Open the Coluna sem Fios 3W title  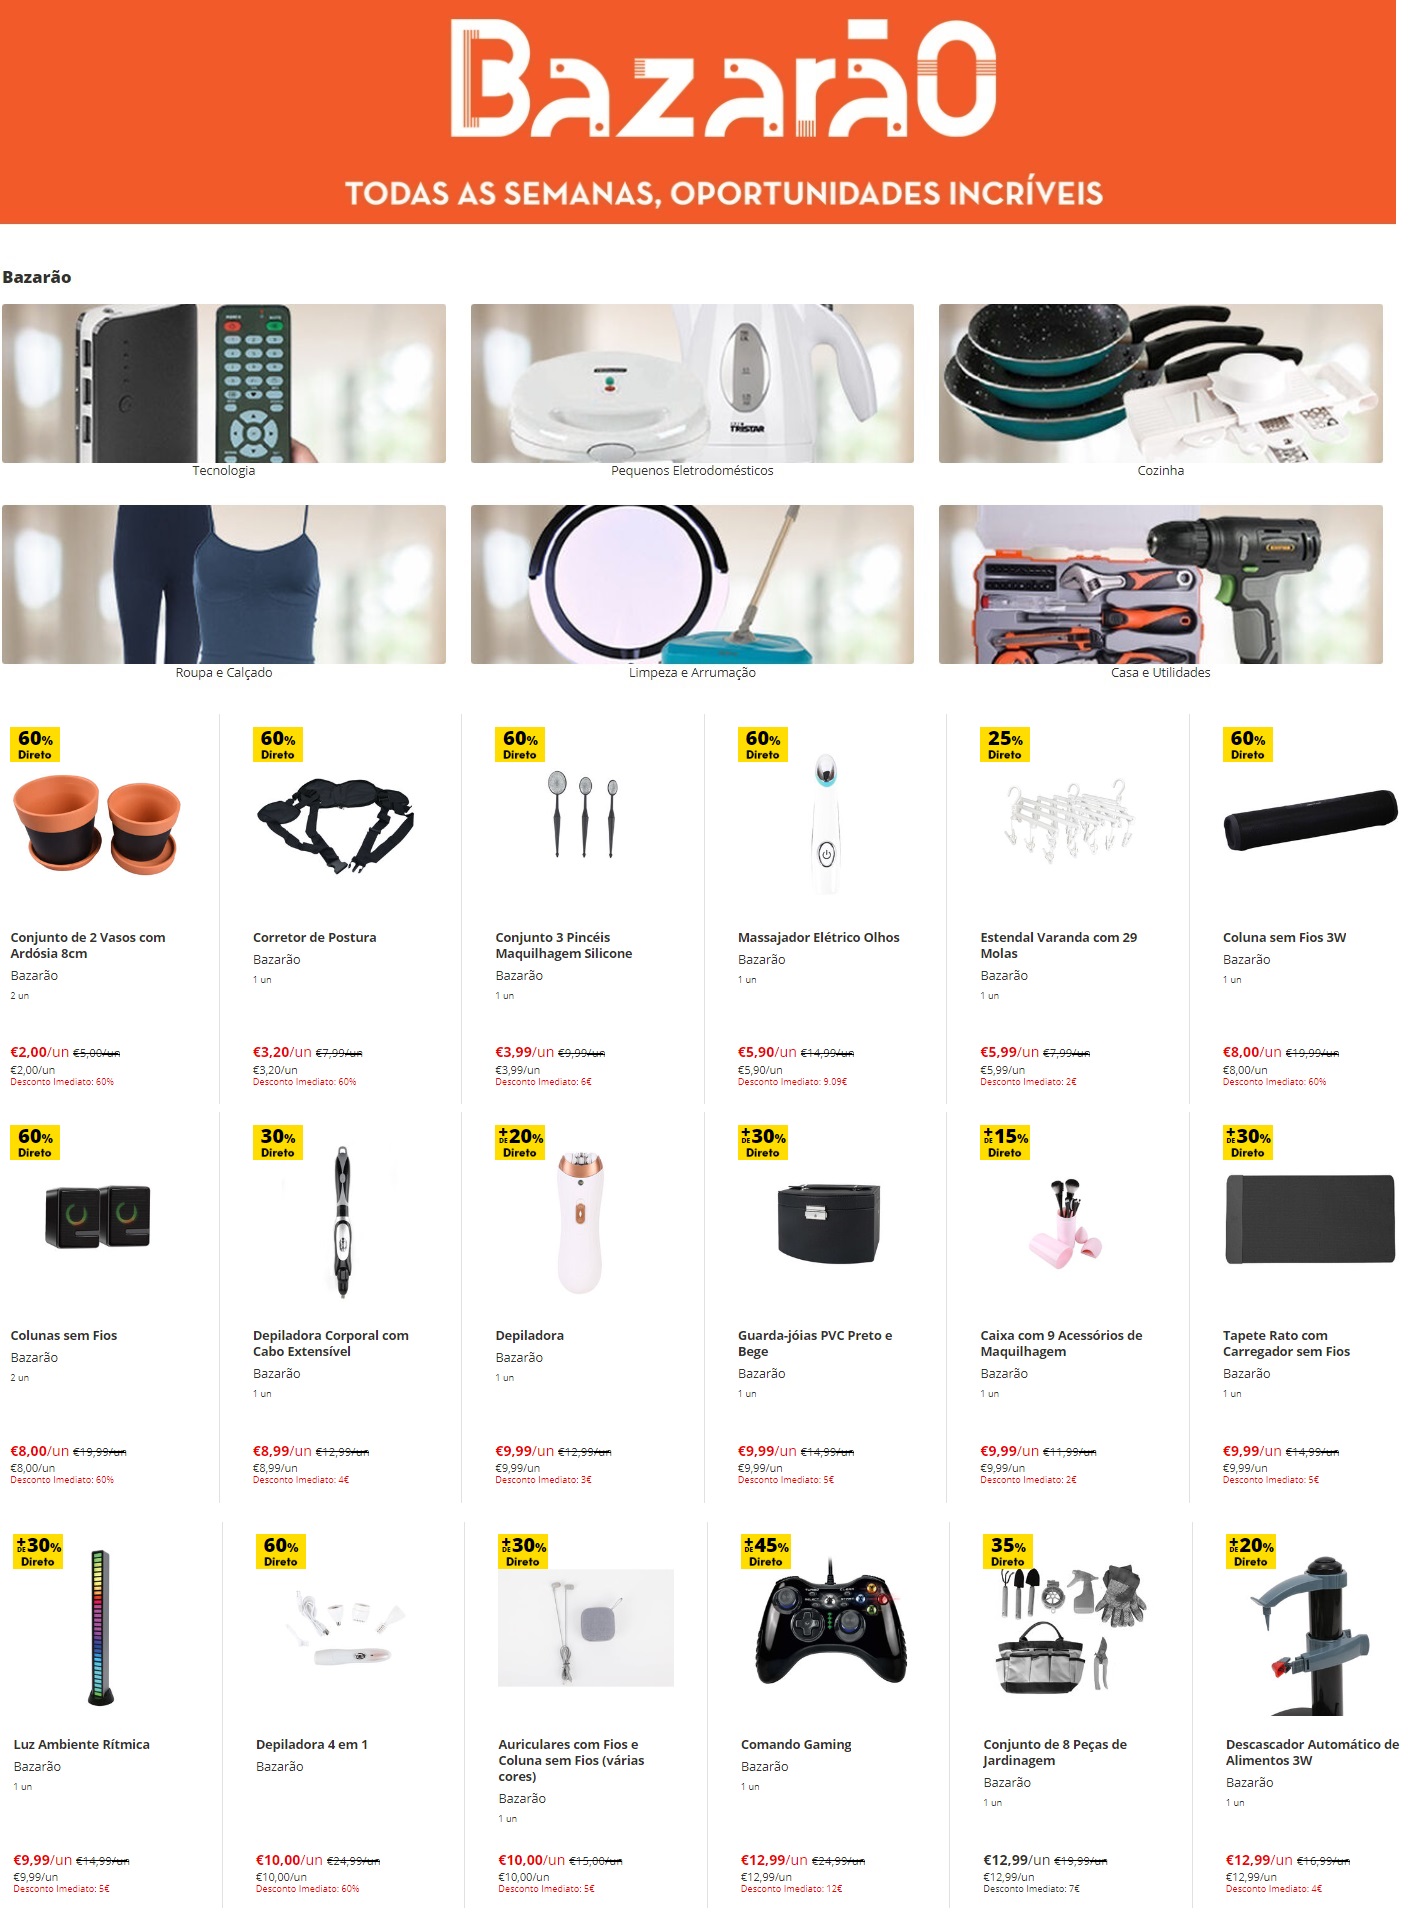click(1284, 937)
